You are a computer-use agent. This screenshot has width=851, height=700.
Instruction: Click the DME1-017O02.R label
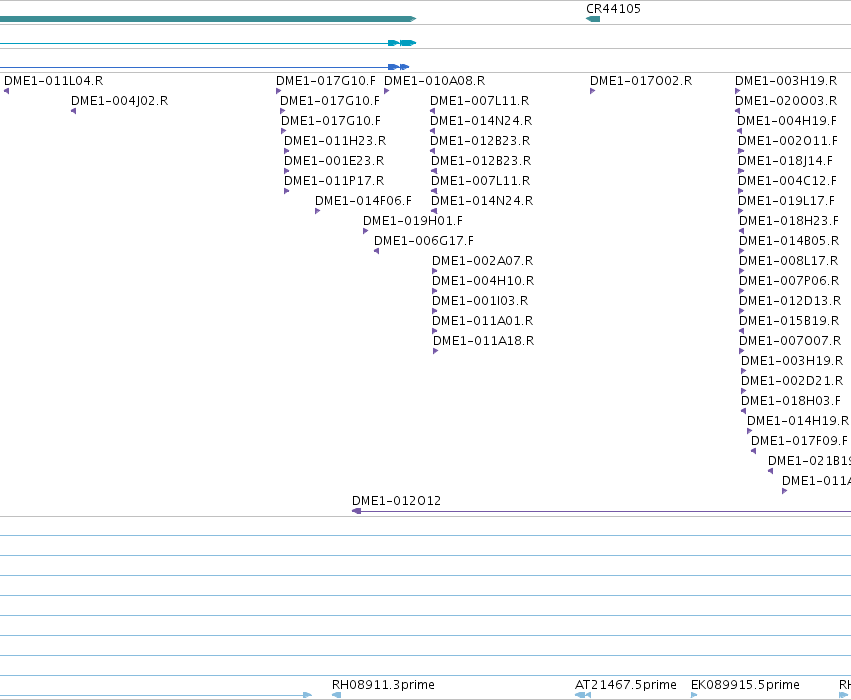click(641, 81)
